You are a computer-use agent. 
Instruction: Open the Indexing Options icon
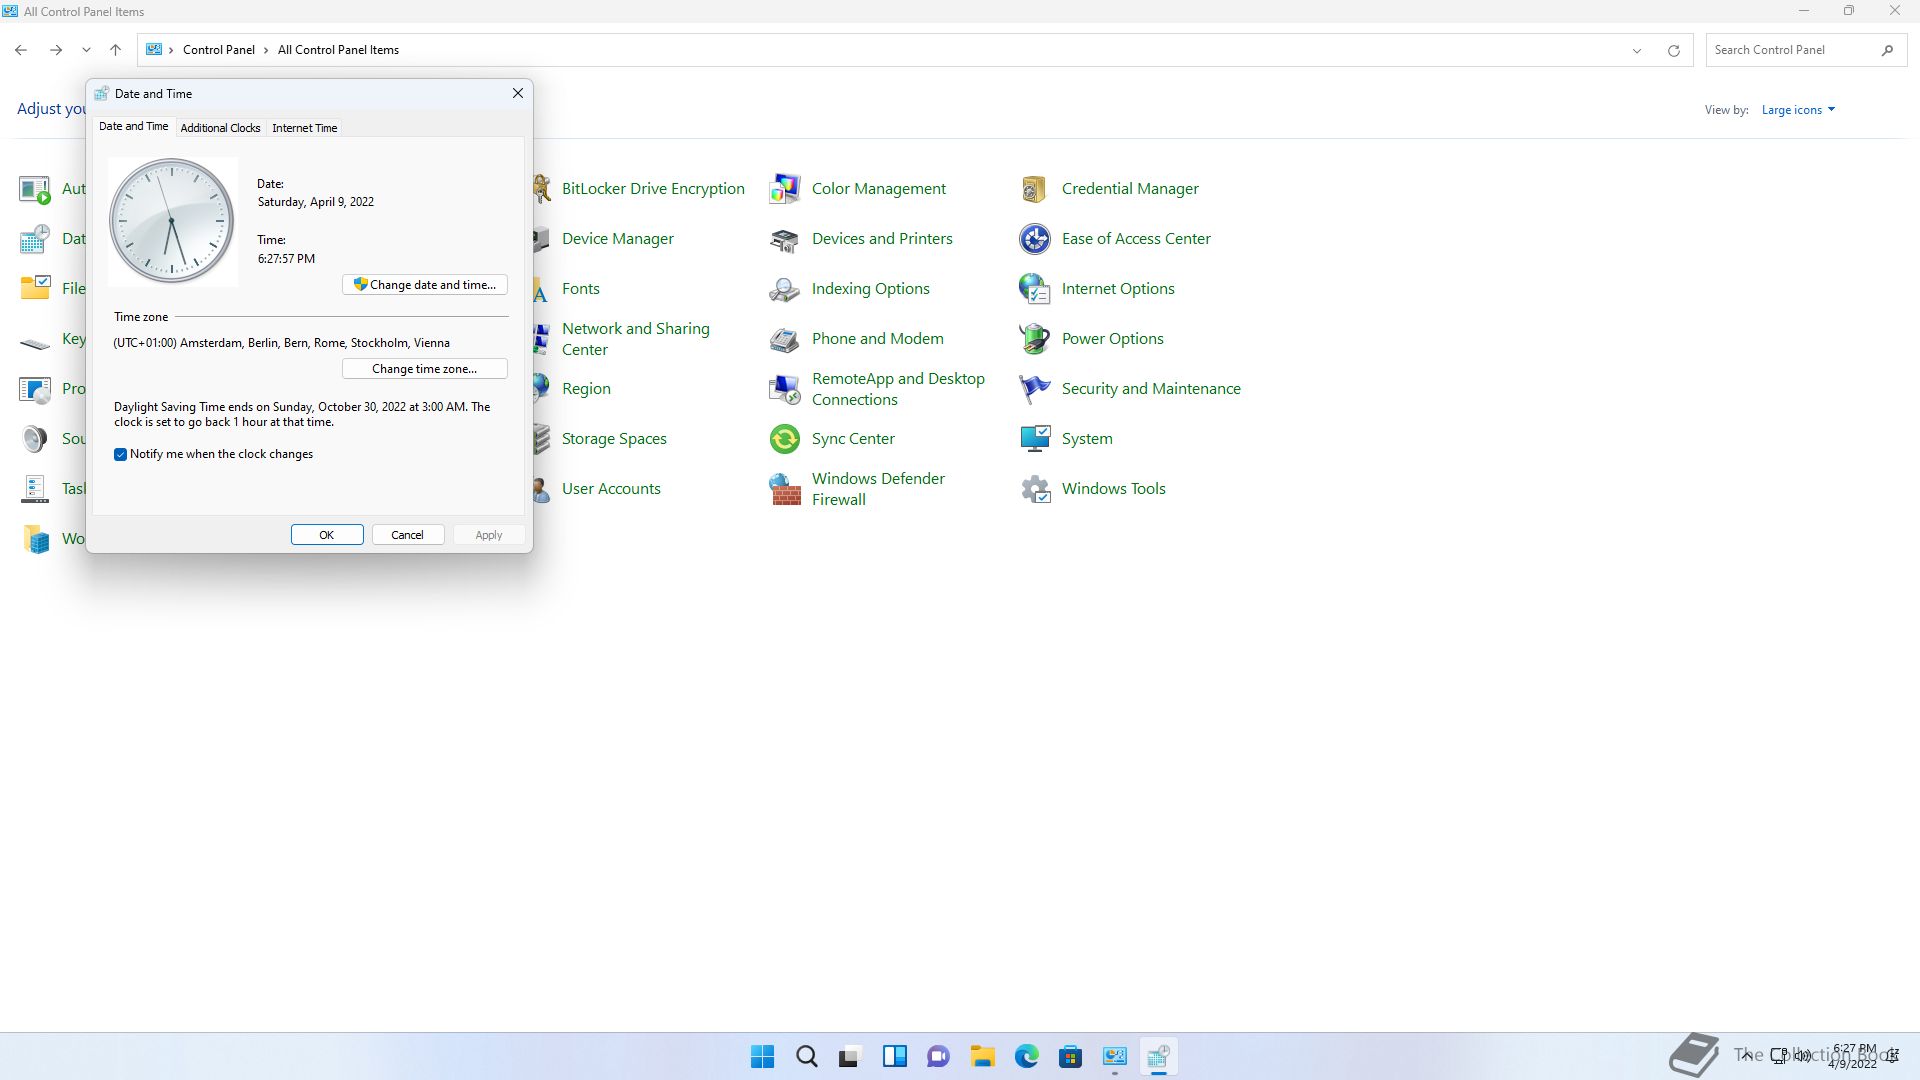coord(784,288)
